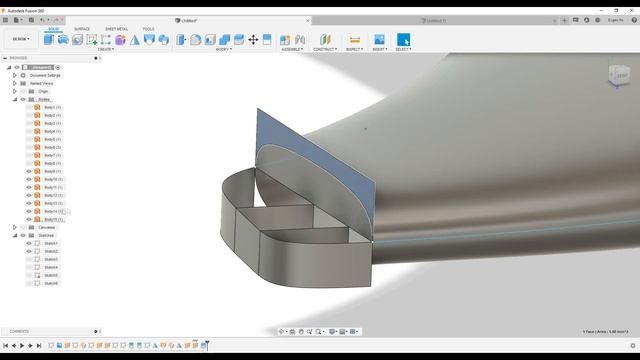The width and height of the screenshot is (640, 360).
Task: Toggle visibility of Body14
Action: 29,211
